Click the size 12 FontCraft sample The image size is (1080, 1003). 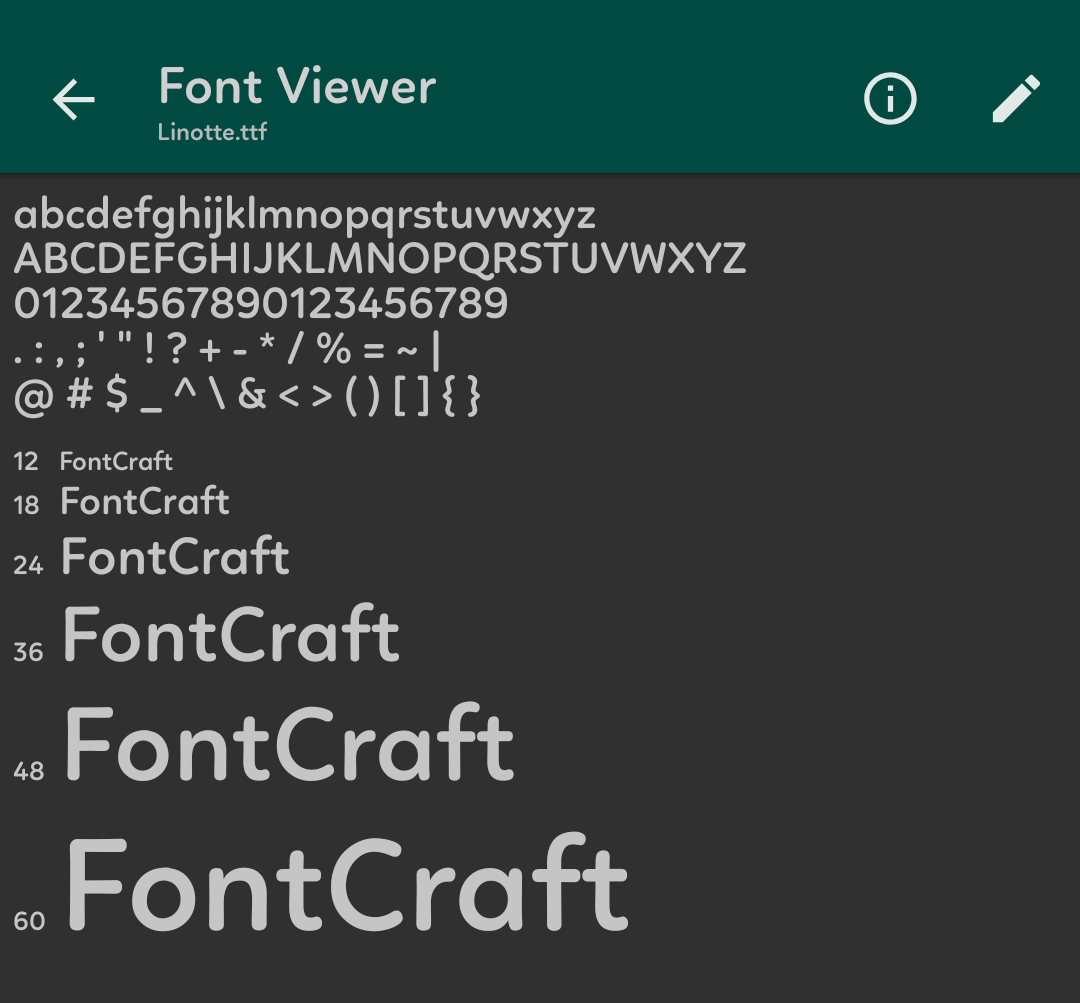[x=116, y=461]
